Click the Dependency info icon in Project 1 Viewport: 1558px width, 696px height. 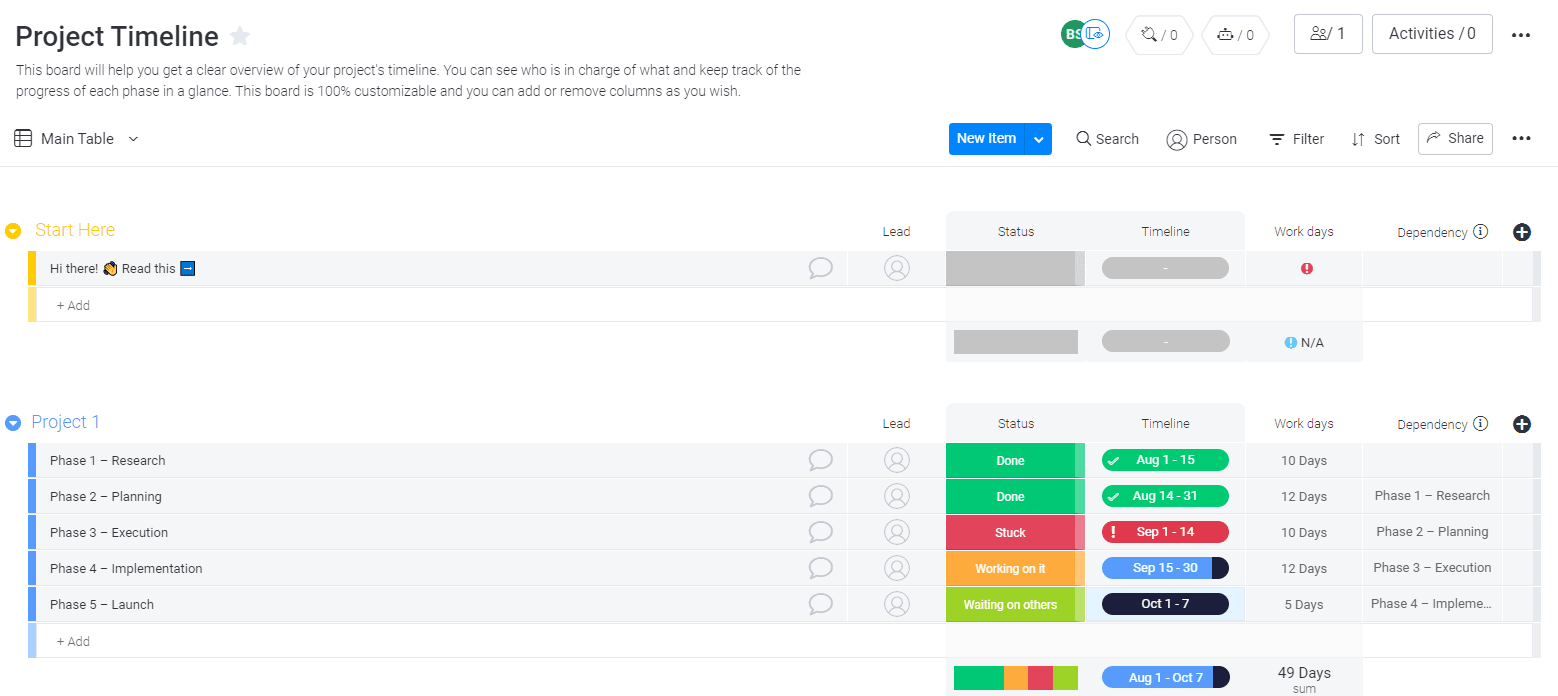(1481, 423)
